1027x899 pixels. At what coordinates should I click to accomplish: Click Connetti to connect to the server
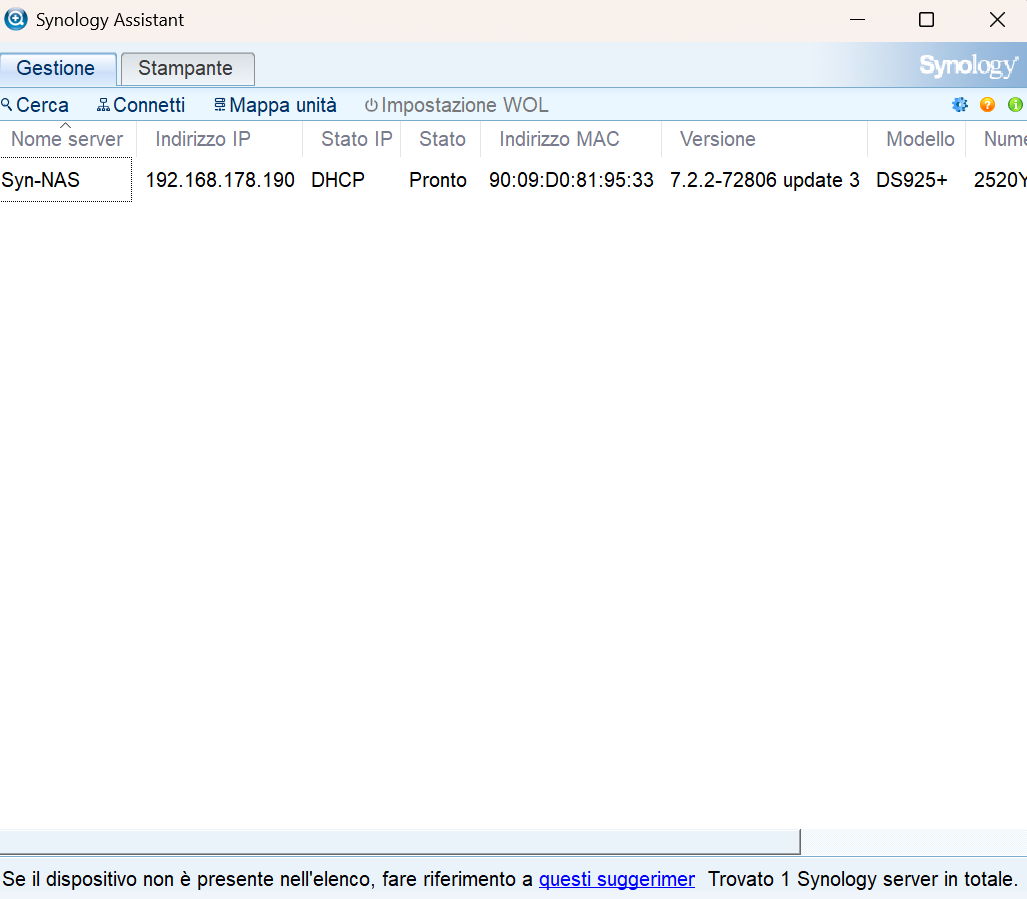click(x=141, y=105)
